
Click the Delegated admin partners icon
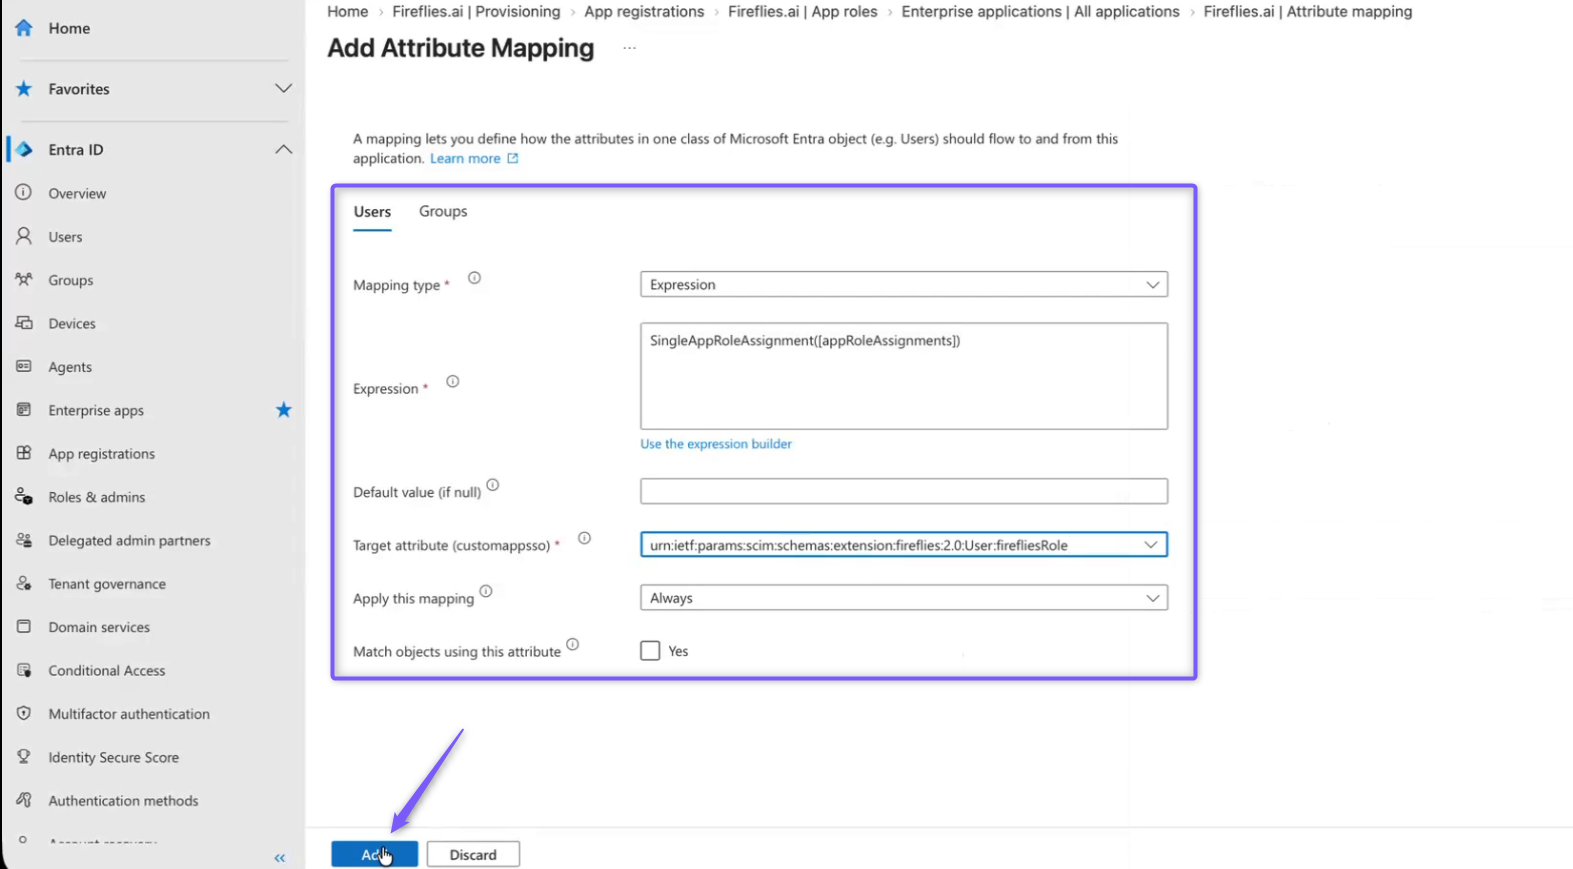pos(24,540)
